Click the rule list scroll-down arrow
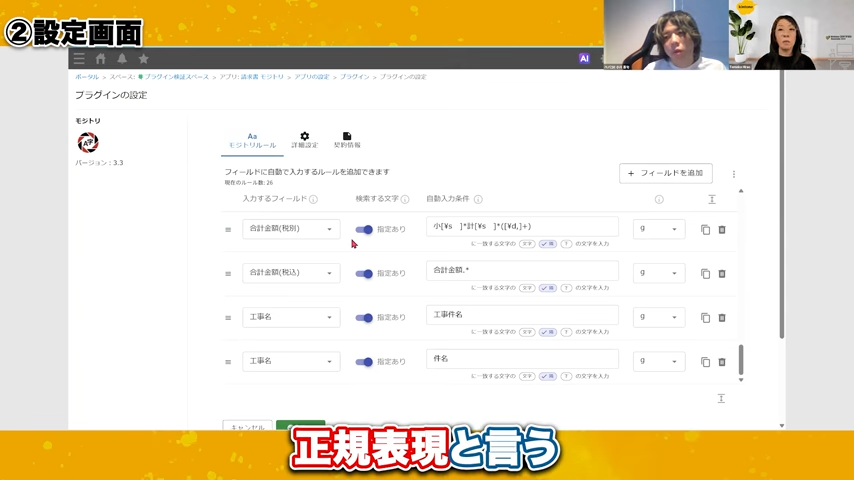 [741, 380]
